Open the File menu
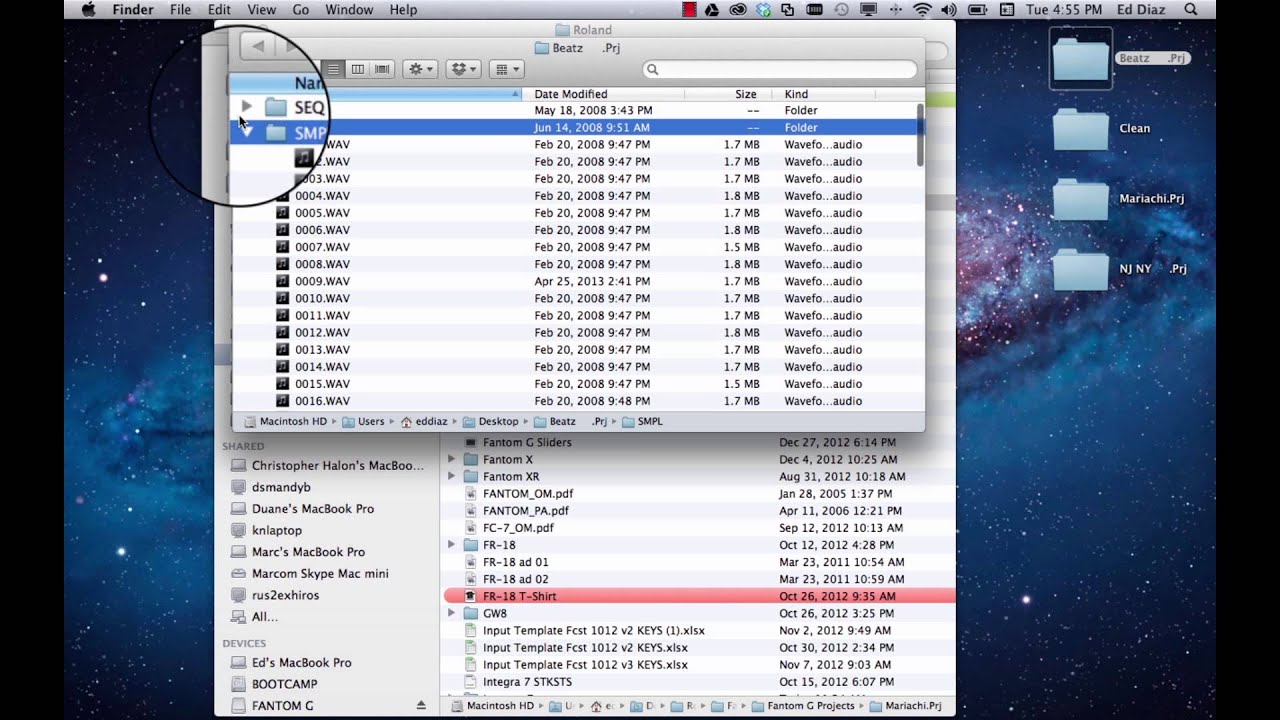The height and width of the screenshot is (720, 1280). [x=180, y=9]
